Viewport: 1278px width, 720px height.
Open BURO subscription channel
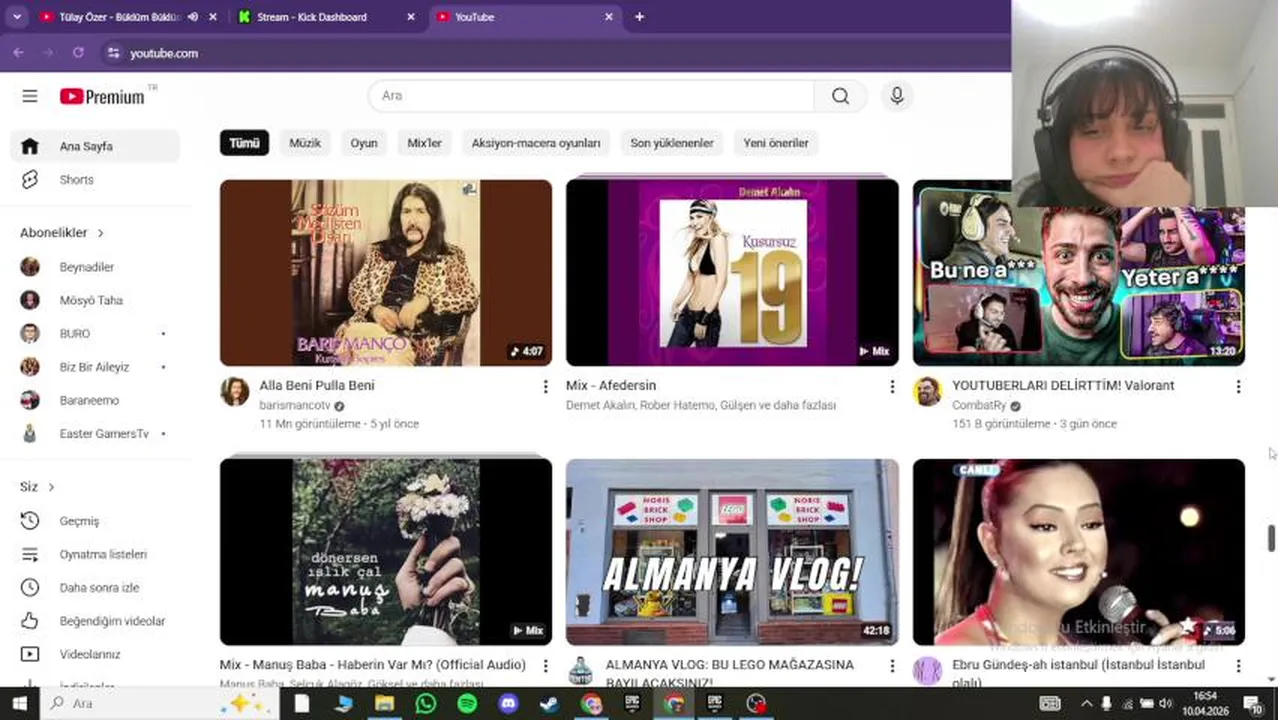[95, 334]
